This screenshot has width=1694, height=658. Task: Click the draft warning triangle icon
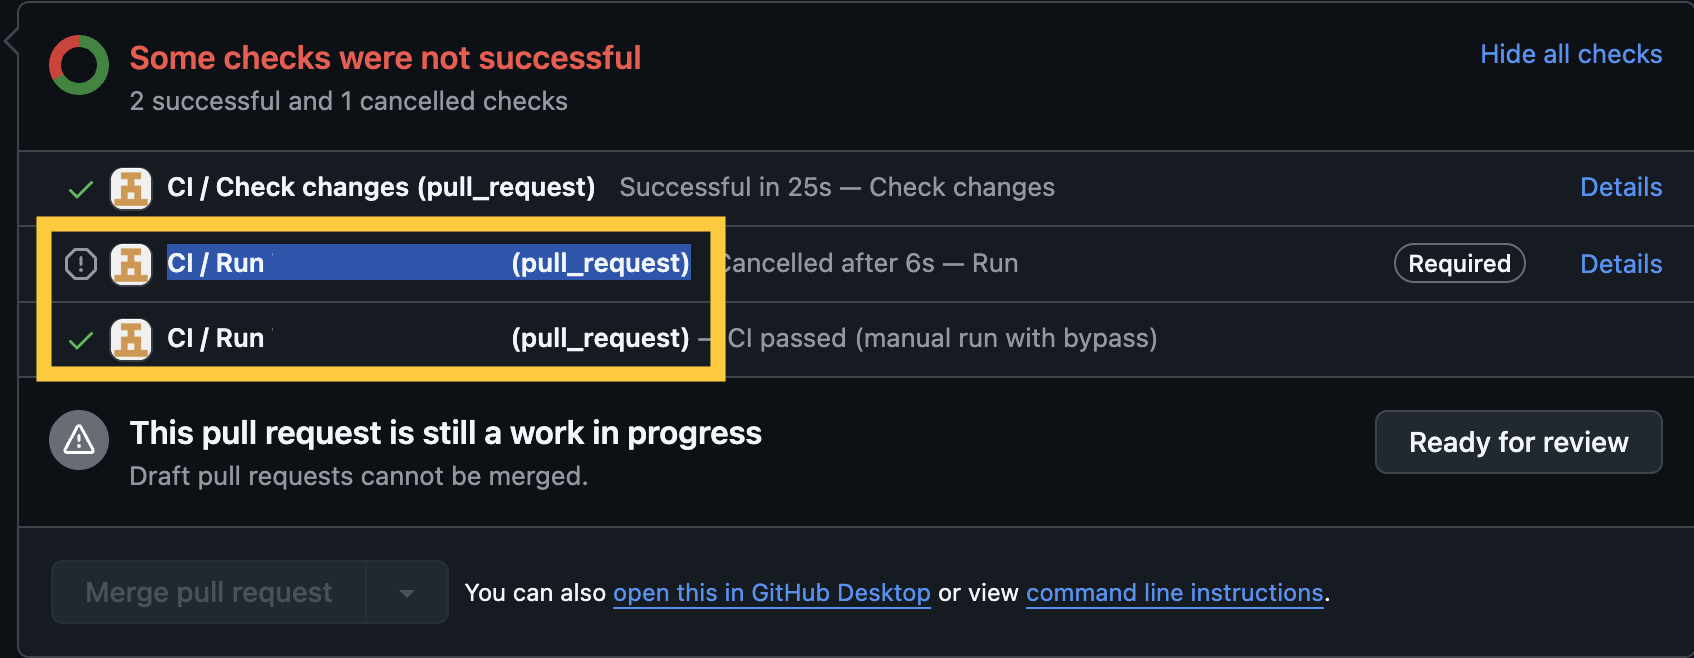point(78,440)
